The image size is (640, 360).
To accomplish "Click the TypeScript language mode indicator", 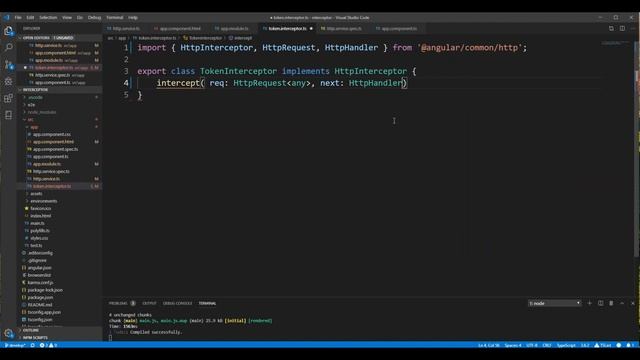I will click(566, 345).
